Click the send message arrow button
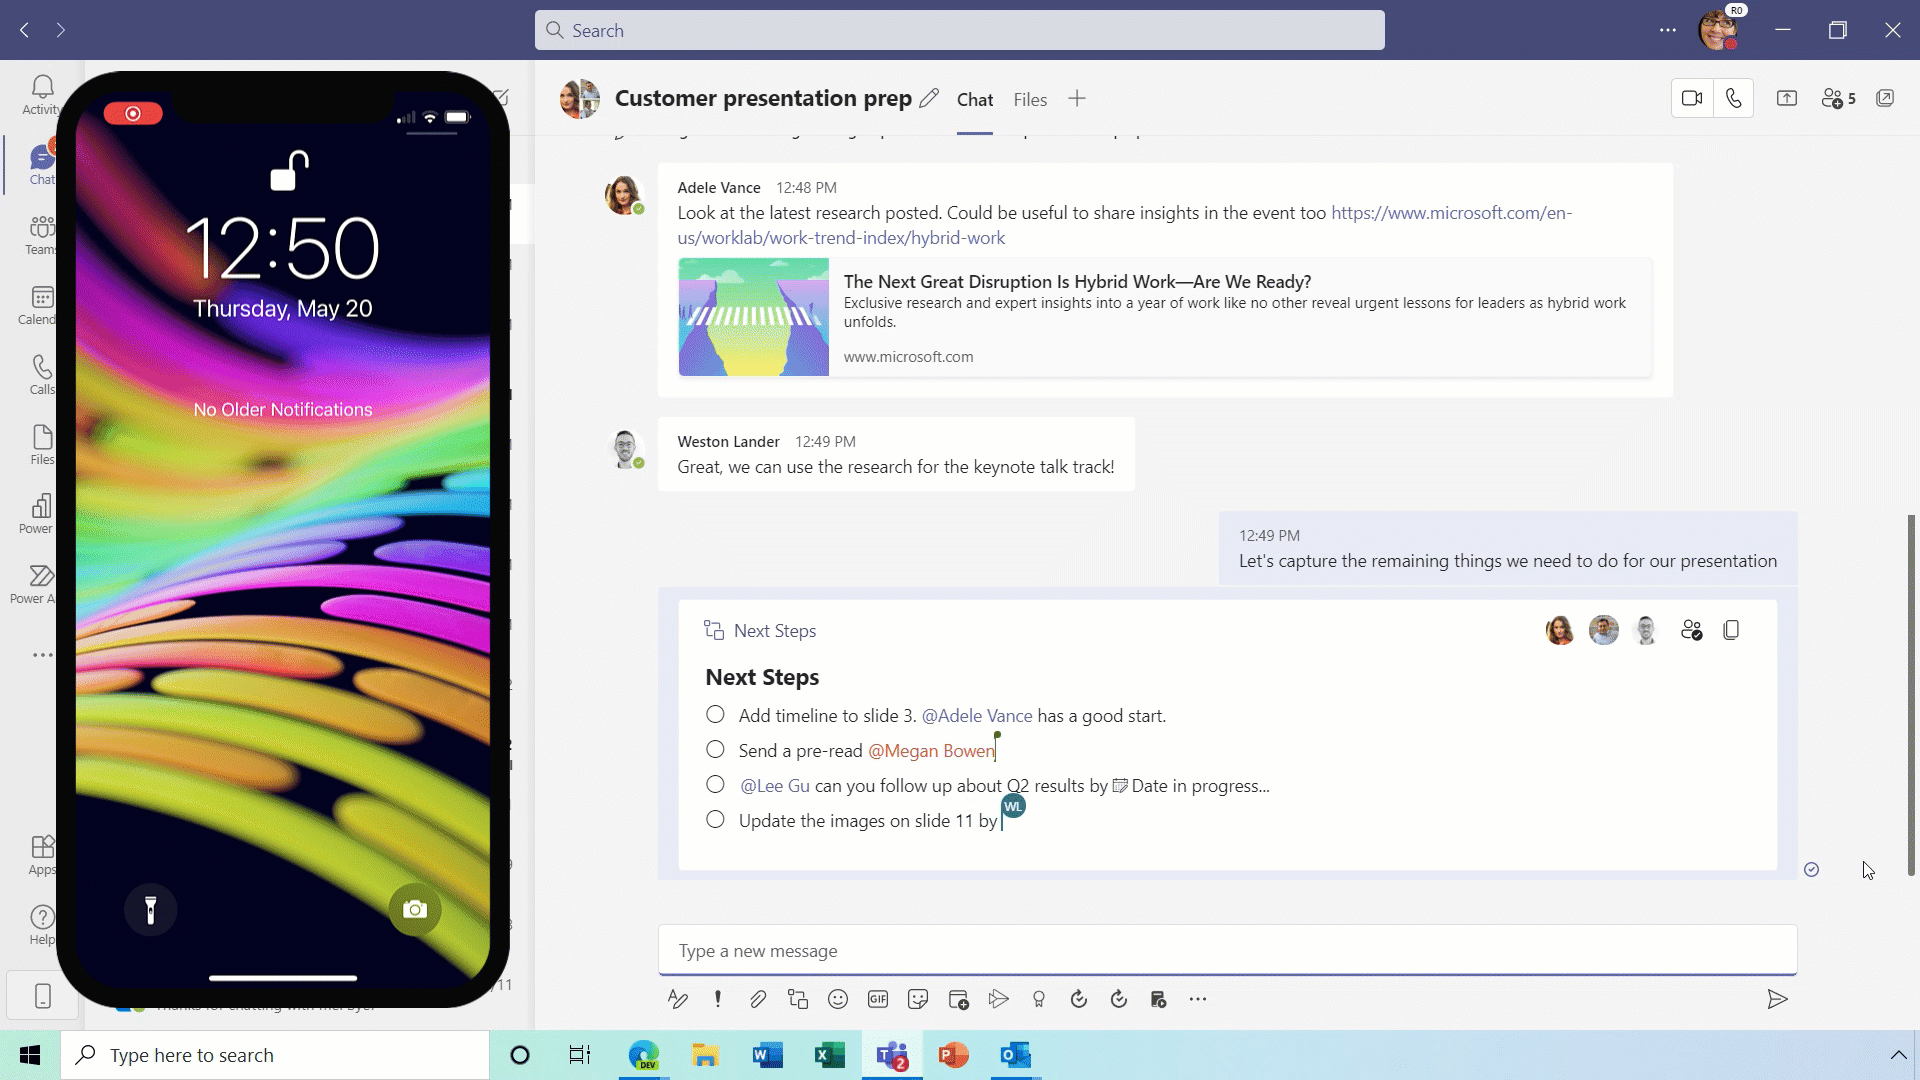1920x1080 pixels. [x=1778, y=998]
